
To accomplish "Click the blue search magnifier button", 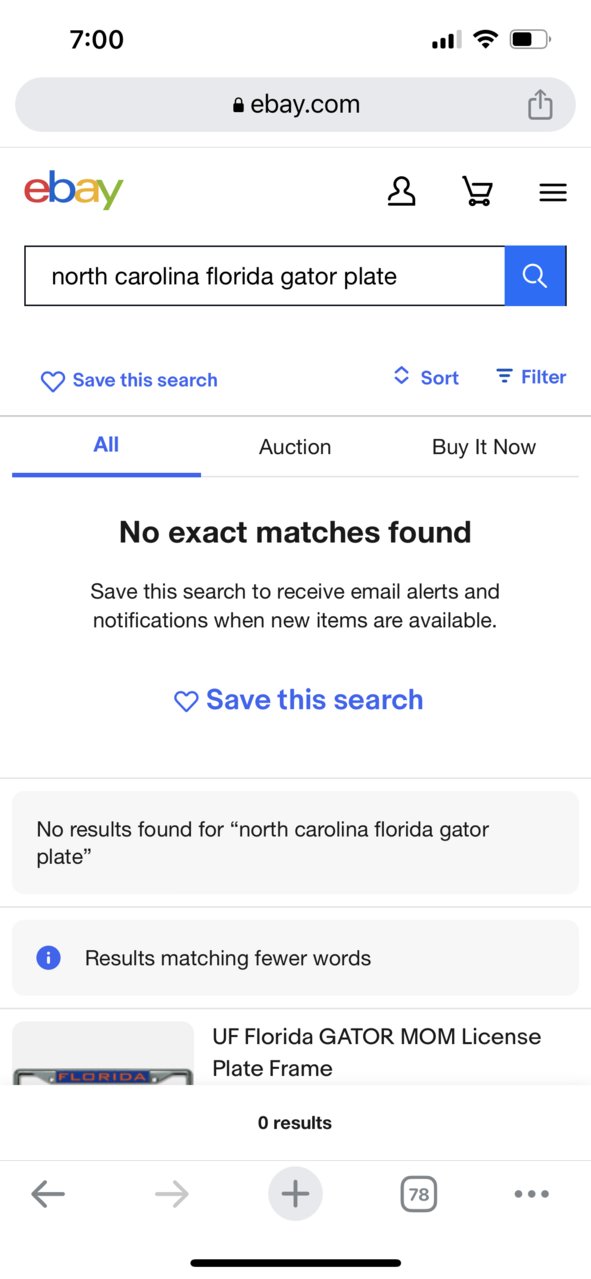I will click(x=535, y=276).
